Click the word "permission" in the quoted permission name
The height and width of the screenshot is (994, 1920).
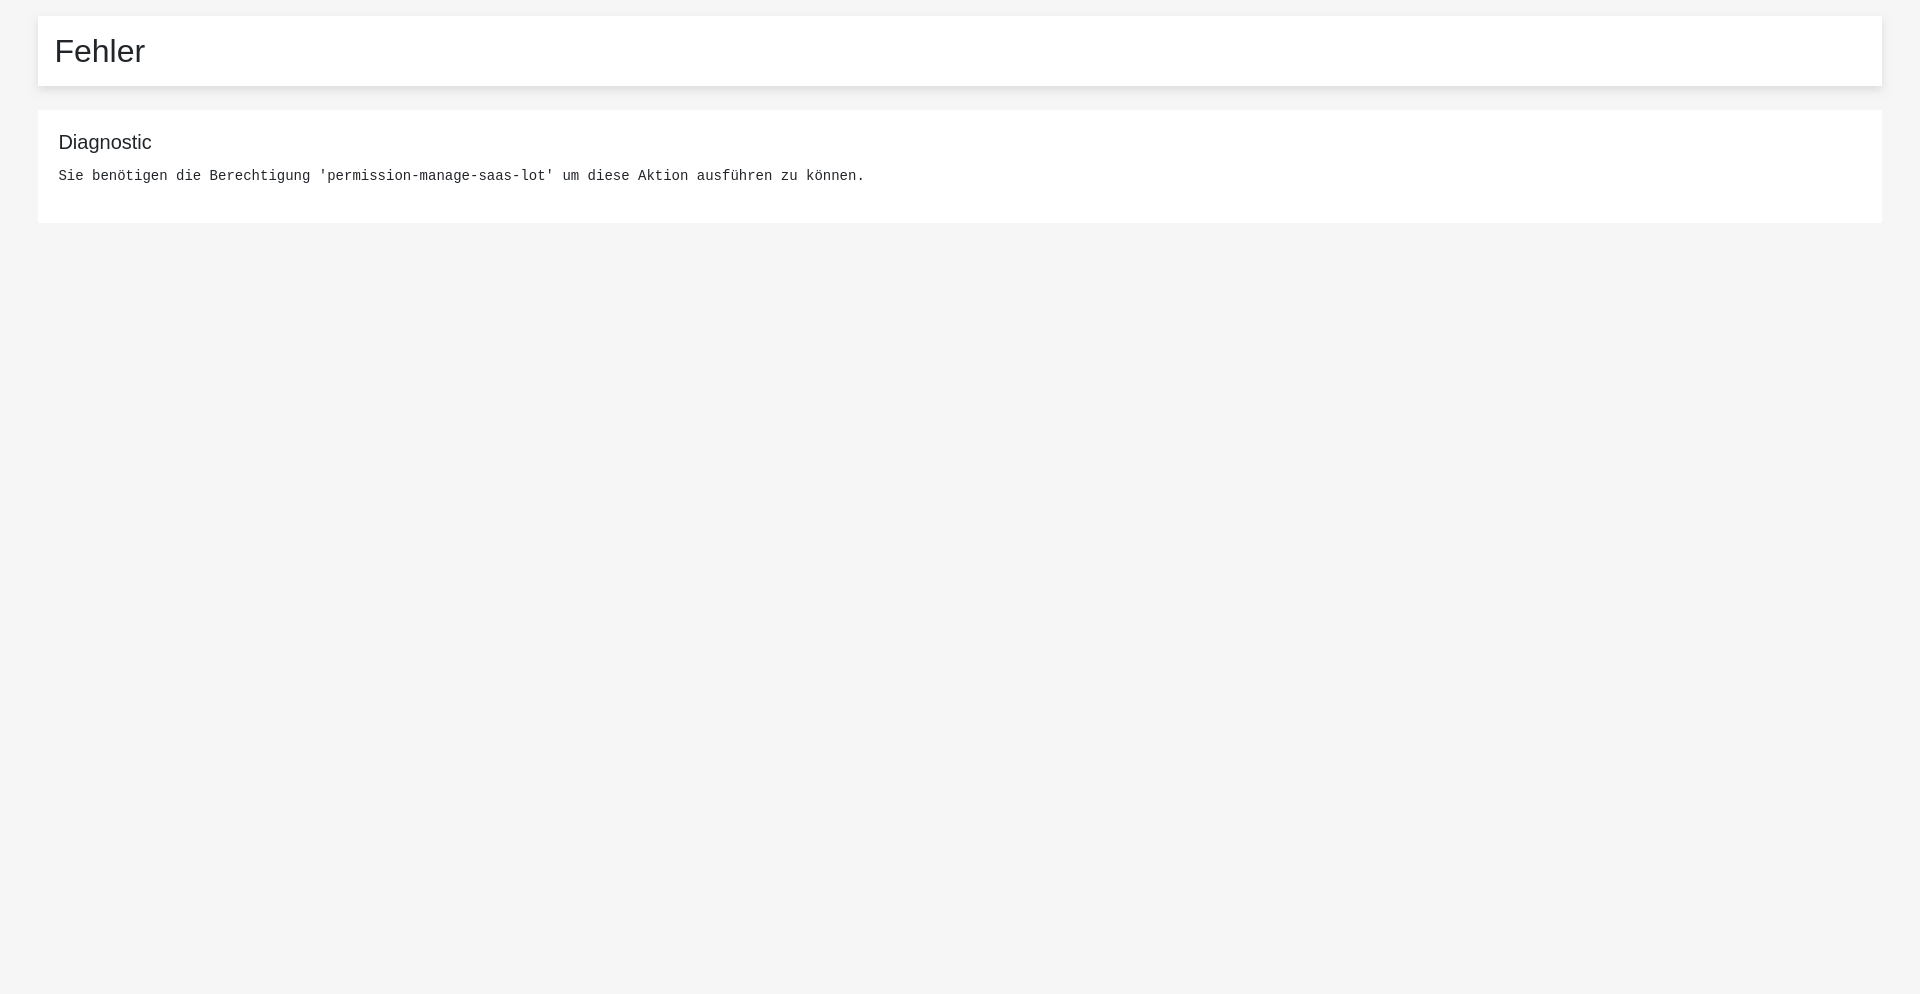coord(369,176)
